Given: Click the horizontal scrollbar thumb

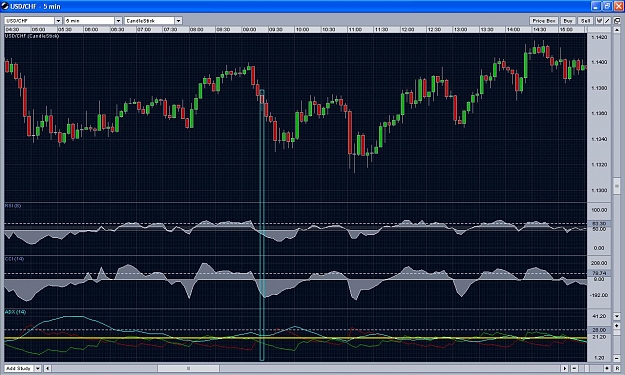Looking at the screenshot, I should tap(188, 368).
